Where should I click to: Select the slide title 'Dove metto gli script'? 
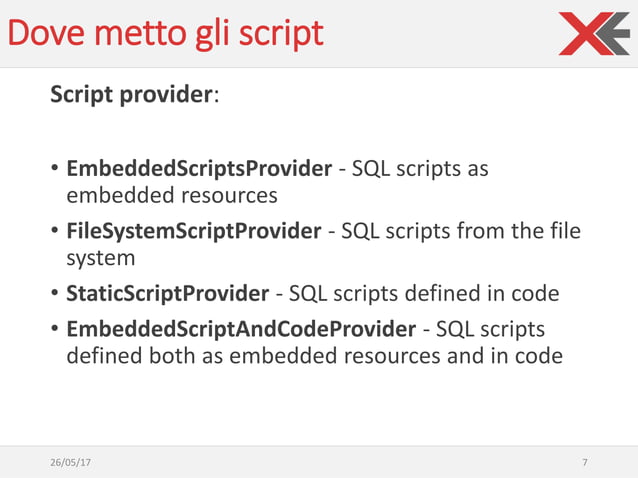pyautogui.click(x=166, y=33)
